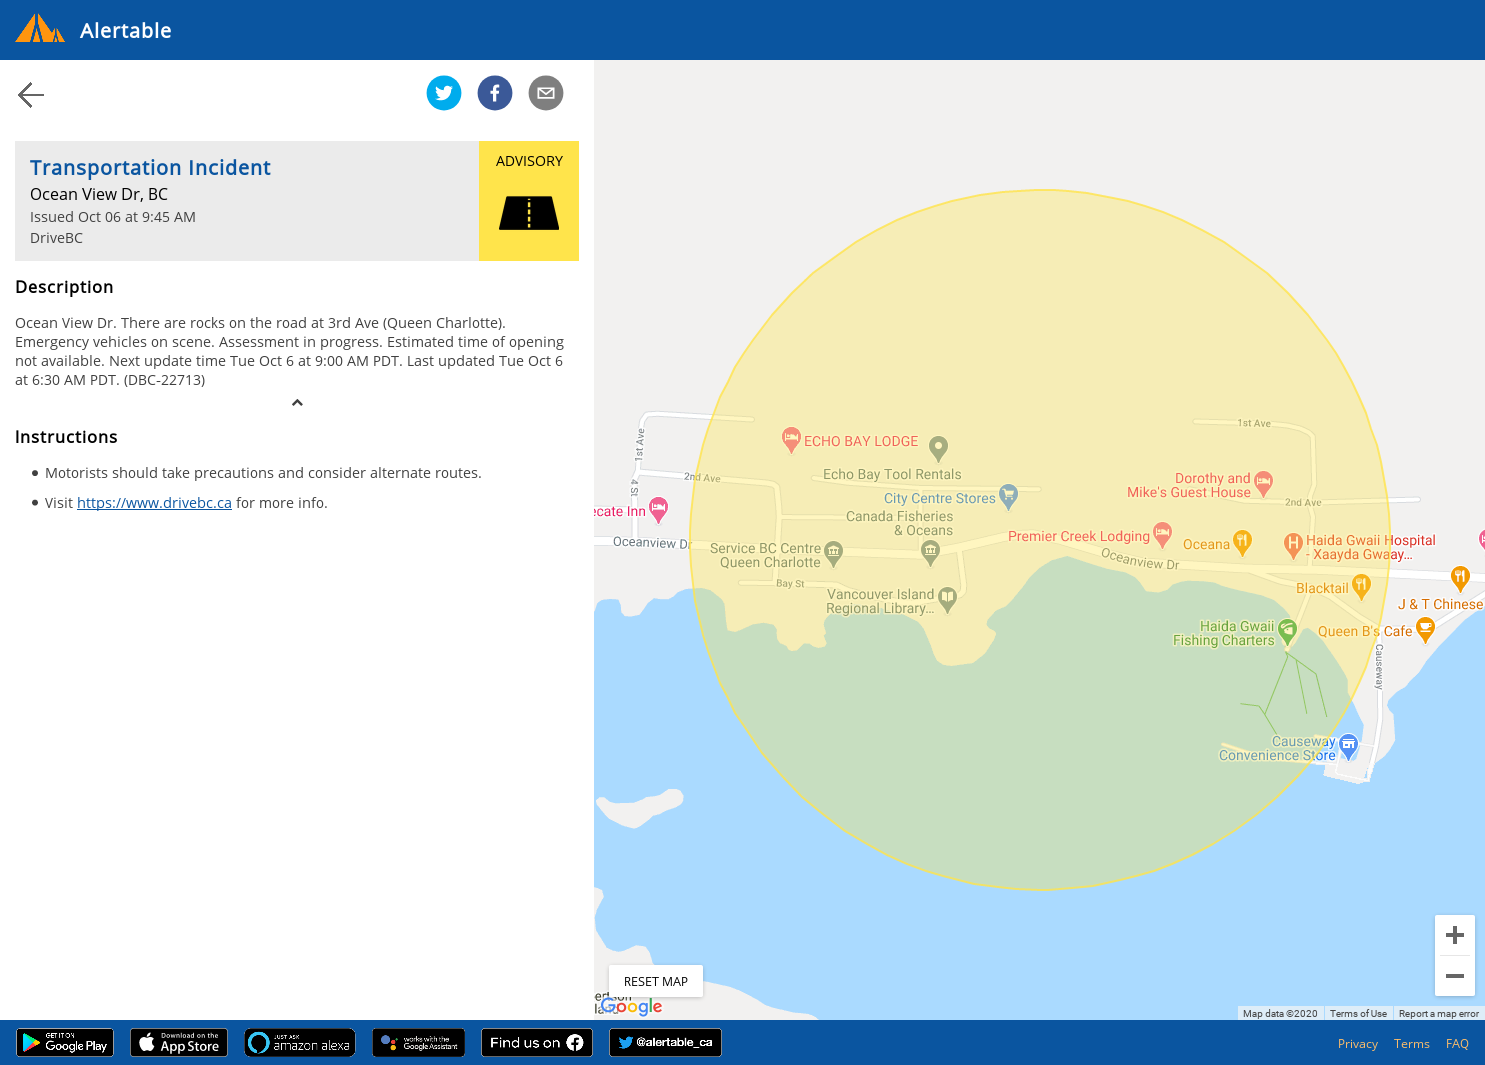Image resolution: width=1485 pixels, height=1065 pixels.
Task: Click Canada Fisheries & Oceans pin
Action: click(930, 551)
